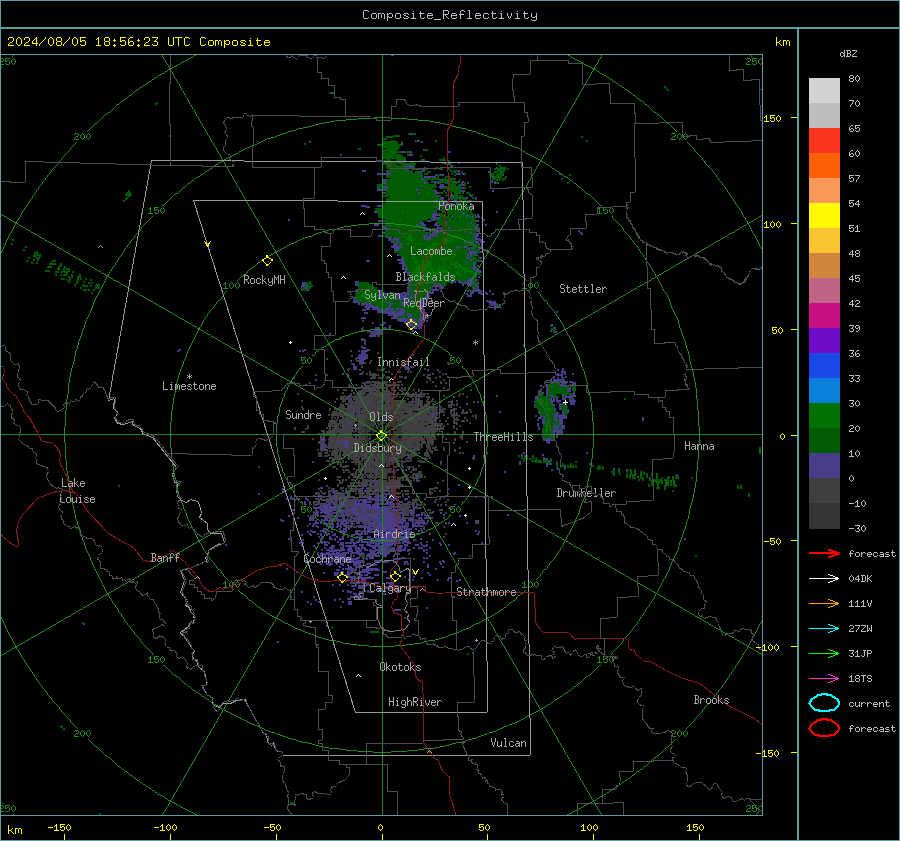Click the green storm cell east of ThreeHills
This screenshot has height=841, width=900.
(552, 405)
